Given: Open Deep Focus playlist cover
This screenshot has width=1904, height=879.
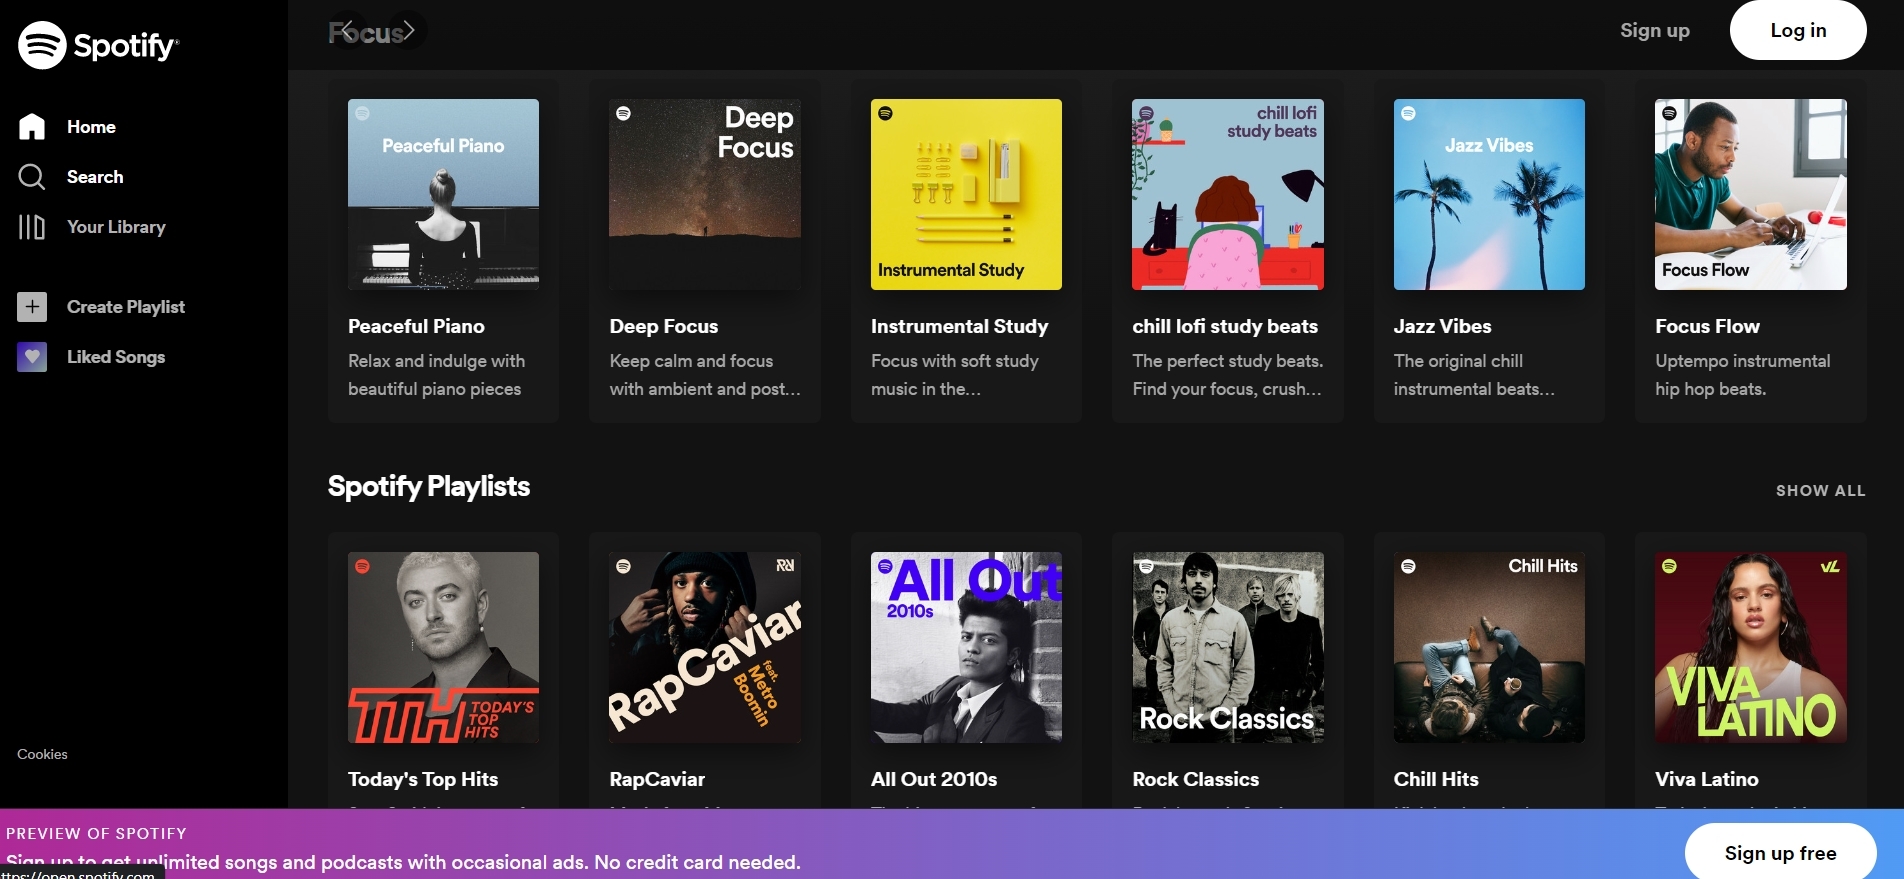Looking at the screenshot, I should (x=705, y=194).
